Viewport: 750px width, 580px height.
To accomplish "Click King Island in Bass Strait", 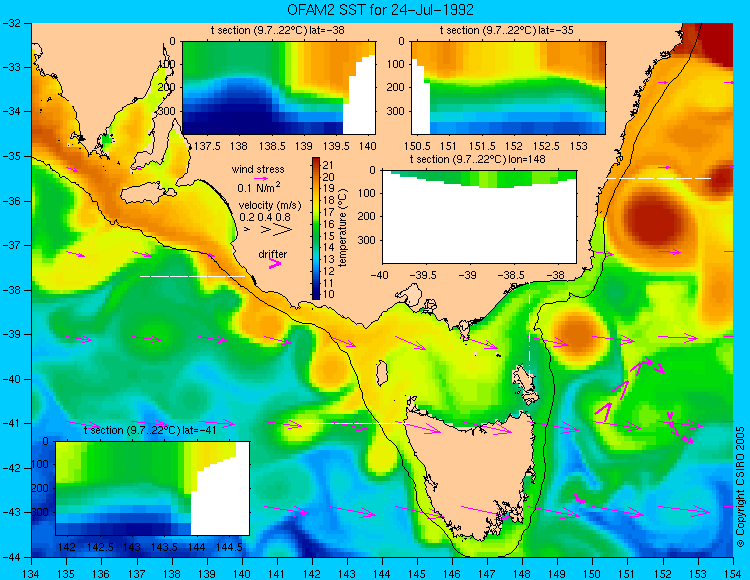I will [382, 373].
